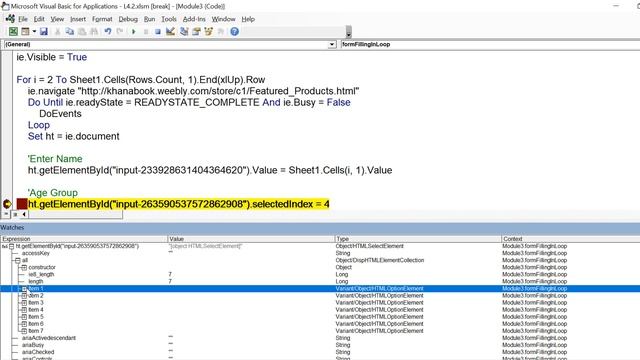Undo with the blue arrow icon
The width and height of the screenshot is (640, 360).
coord(108,31)
